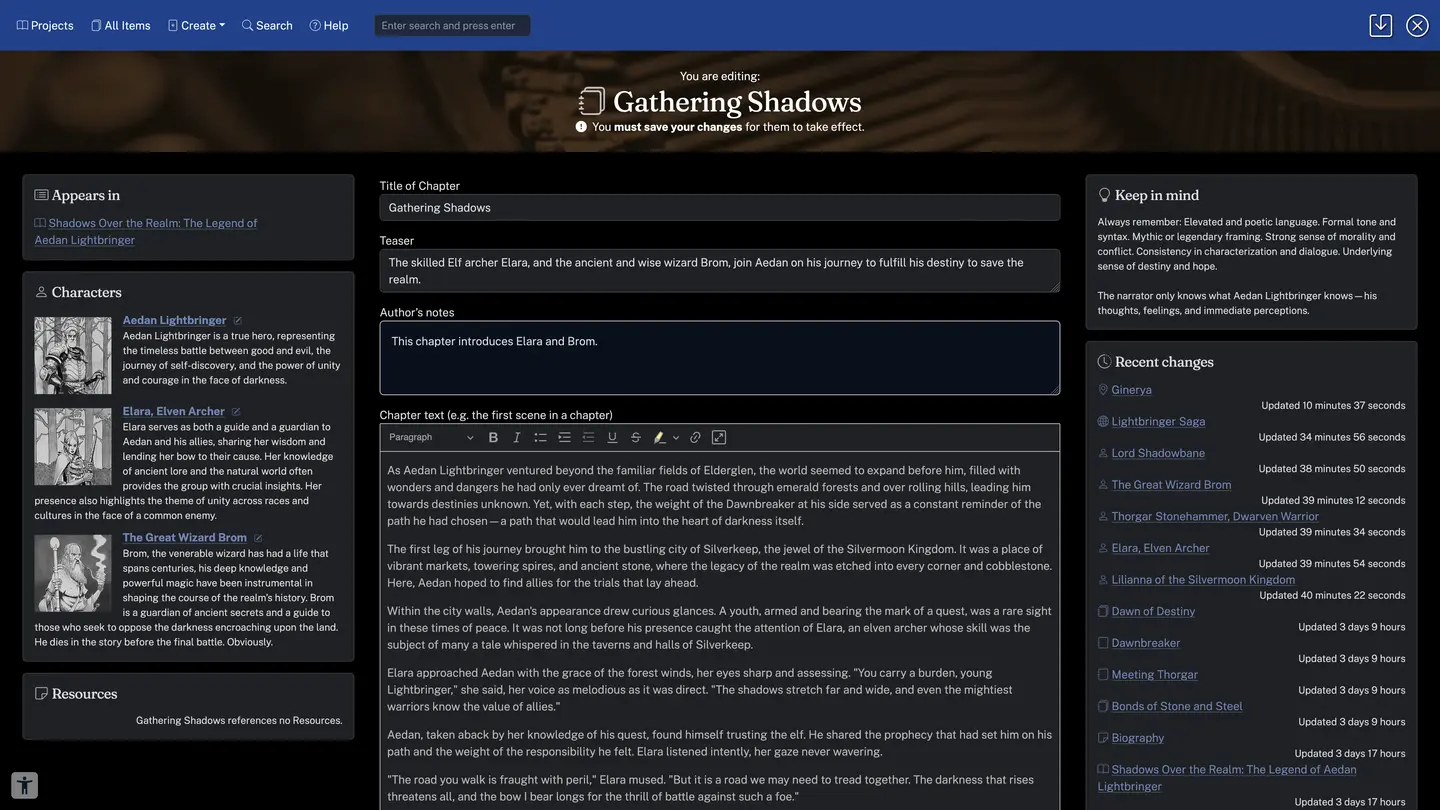The image size is (1440, 810).
Task: Open the Paragraph style dropdown
Action: point(431,438)
